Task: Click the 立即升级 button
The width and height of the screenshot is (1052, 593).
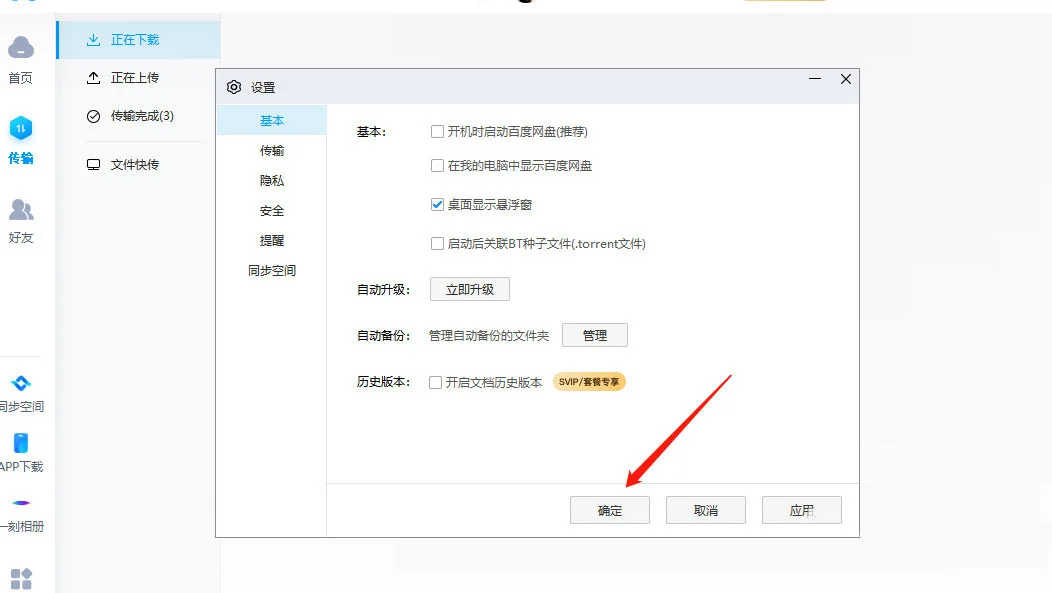Action: (470, 289)
